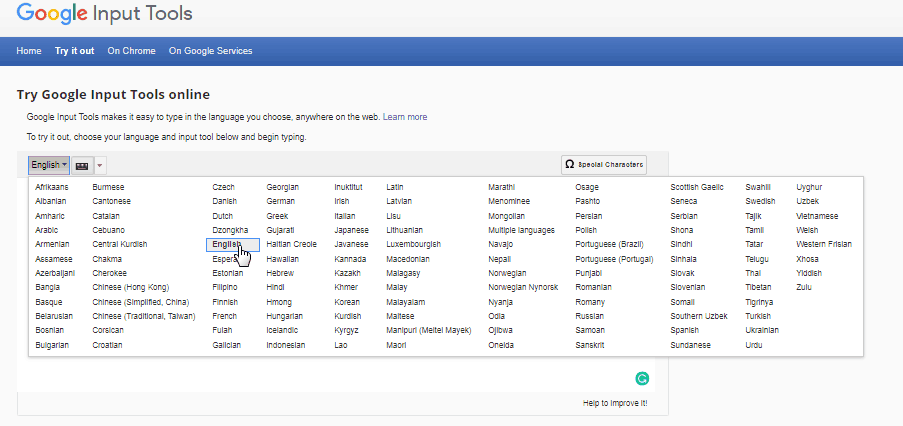This screenshot has width=903, height=426.
Task: Pick Korean from the list
Action: [x=347, y=302]
